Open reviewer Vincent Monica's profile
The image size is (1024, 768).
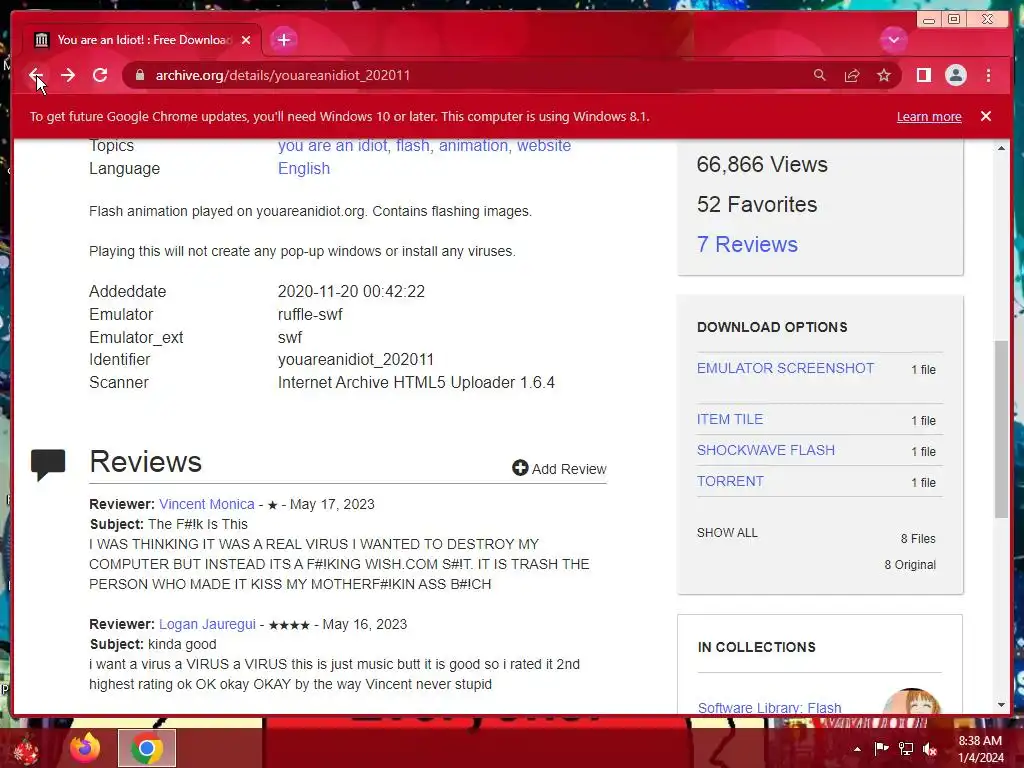pyautogui.click(x=206, y=504)
